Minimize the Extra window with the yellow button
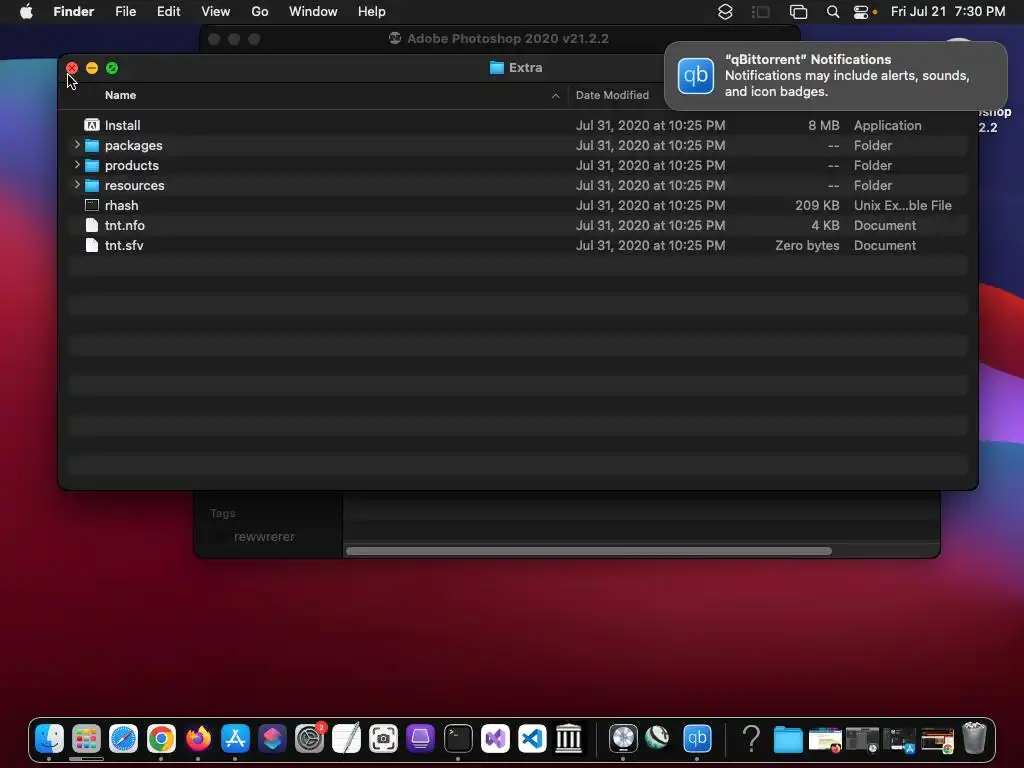Image resolution: width=1024 pixels, height=768 pixels. click(x=92, y=68)
